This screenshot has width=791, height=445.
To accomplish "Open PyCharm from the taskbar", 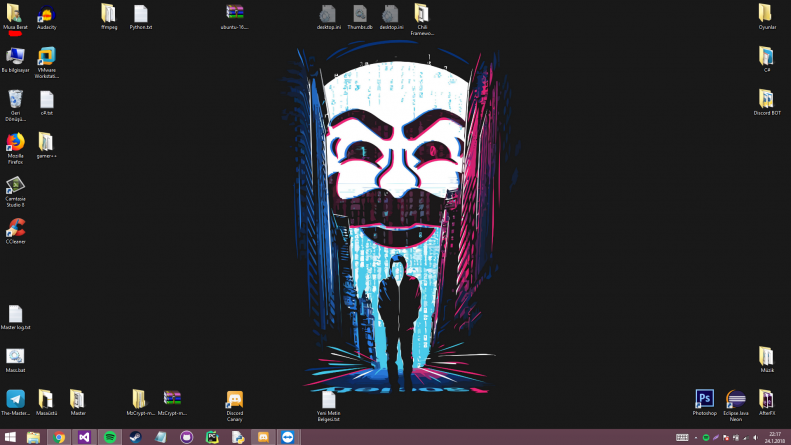I will 212,437.
